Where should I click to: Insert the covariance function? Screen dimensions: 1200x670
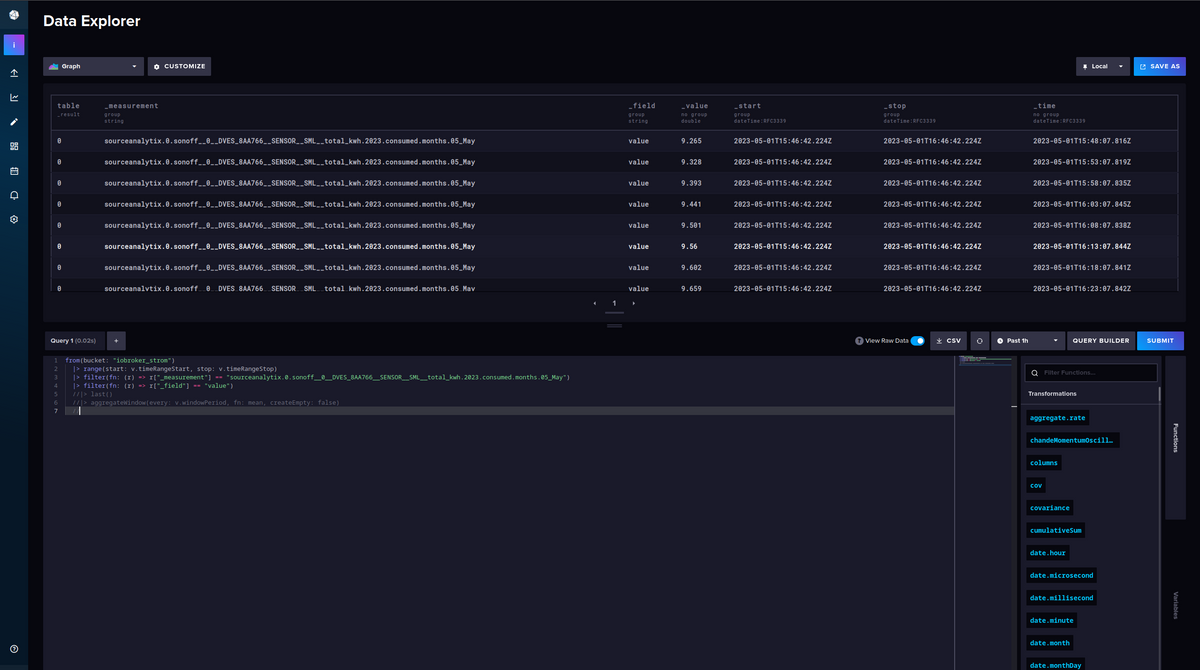pos(1049,508)
